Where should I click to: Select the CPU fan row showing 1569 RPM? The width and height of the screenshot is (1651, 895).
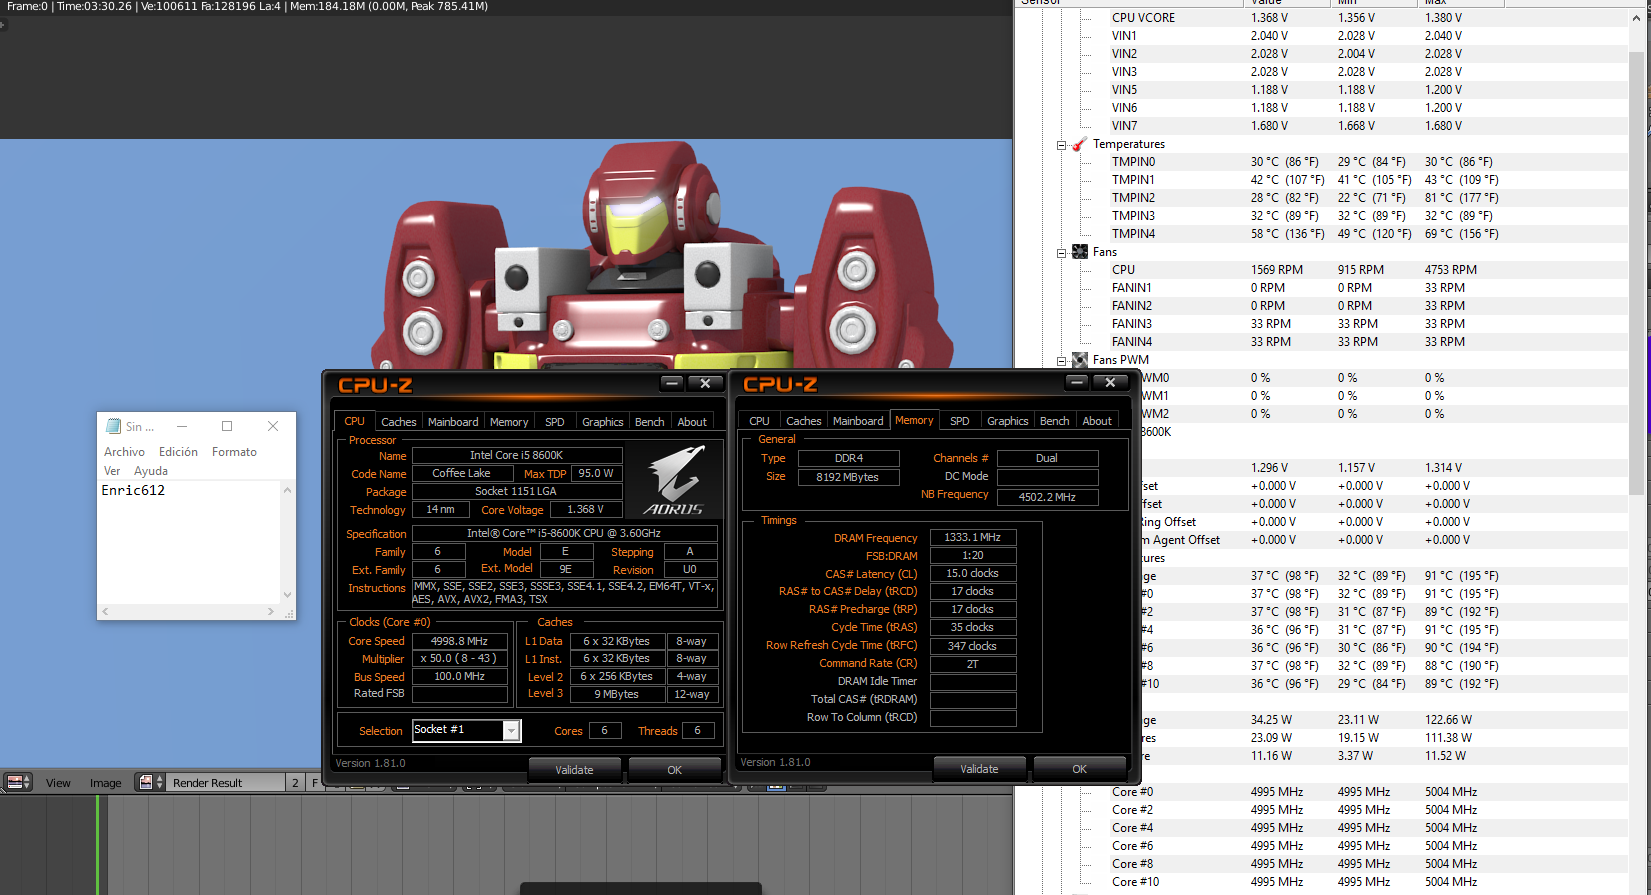click(x=1320, y=270)
